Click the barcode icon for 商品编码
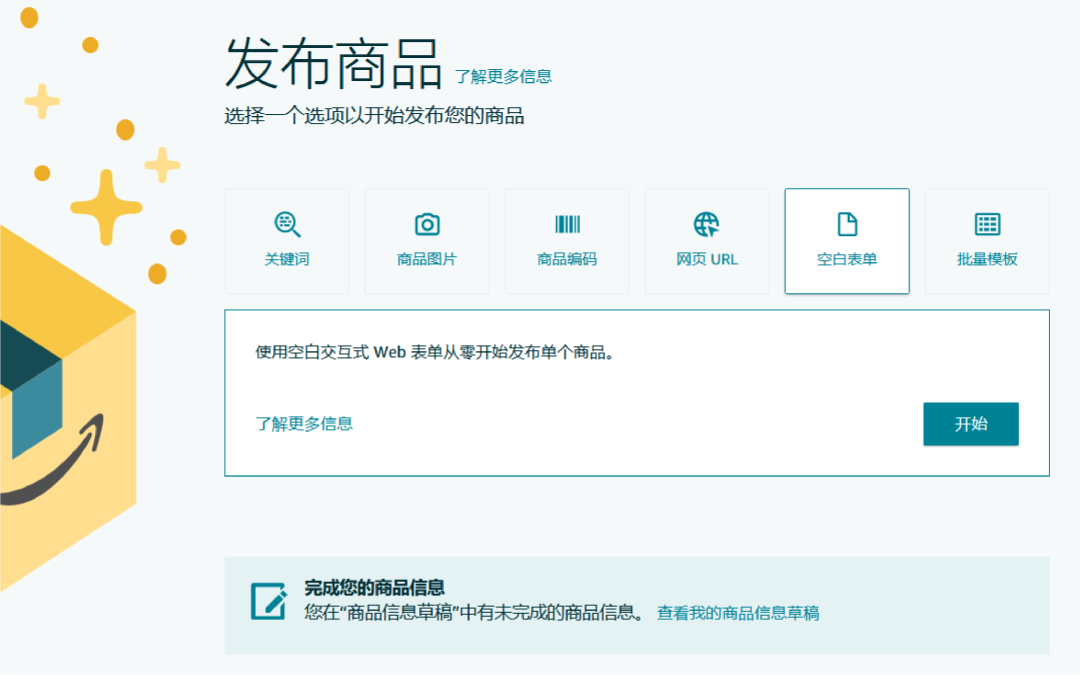The width and height of the screenshot is (1080, 675). tap(568, 225)
